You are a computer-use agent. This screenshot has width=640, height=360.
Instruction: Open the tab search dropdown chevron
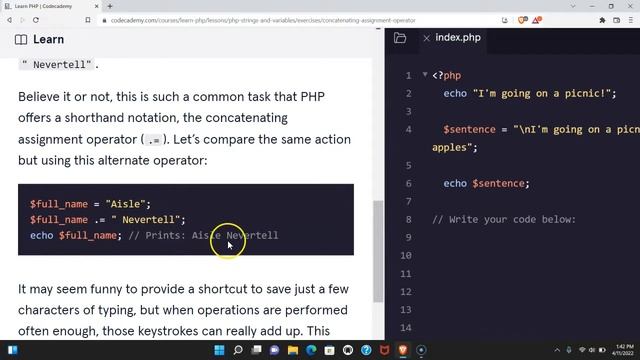[x=573, y=6]
